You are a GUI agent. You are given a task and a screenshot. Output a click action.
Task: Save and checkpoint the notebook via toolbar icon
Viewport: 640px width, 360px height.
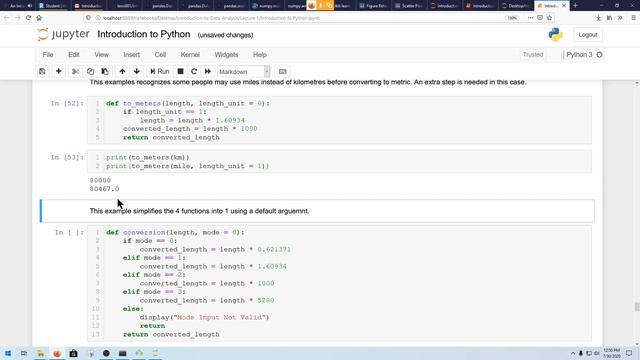42,71
